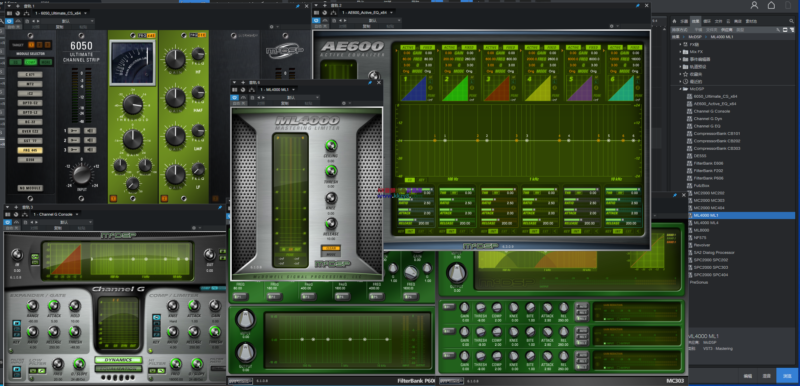Switch to the Files tab in browser
This screenshot has width=800, height=386.
pos(718,21)
